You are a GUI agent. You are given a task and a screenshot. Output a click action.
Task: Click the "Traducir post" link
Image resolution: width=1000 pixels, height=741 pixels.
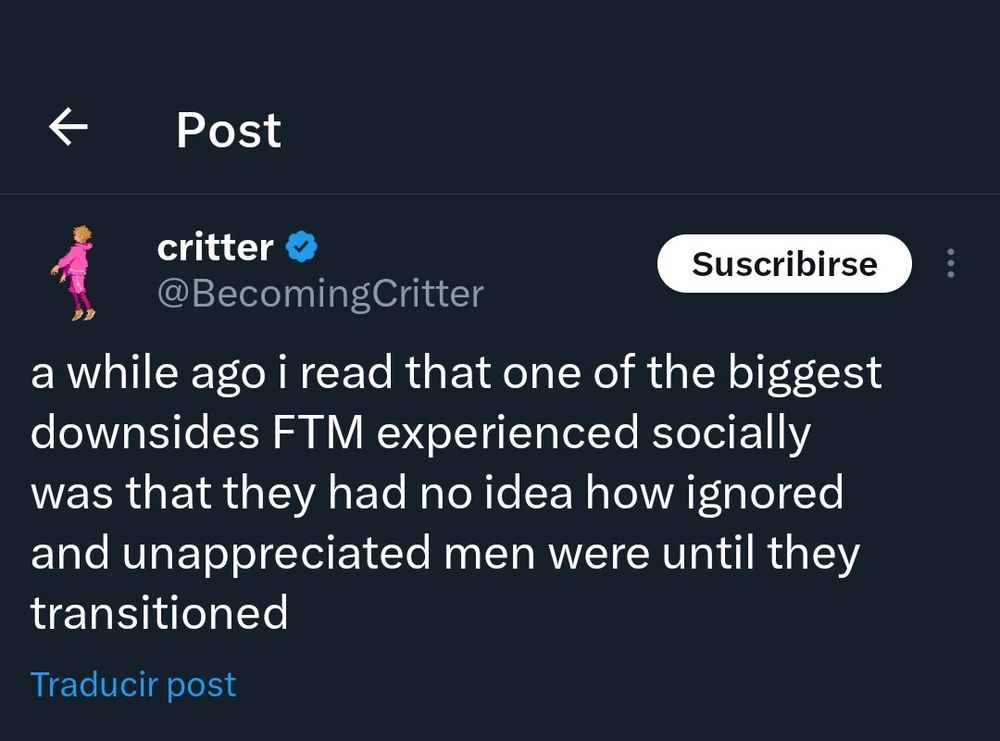pyautogui.click(x=134, y=685)
